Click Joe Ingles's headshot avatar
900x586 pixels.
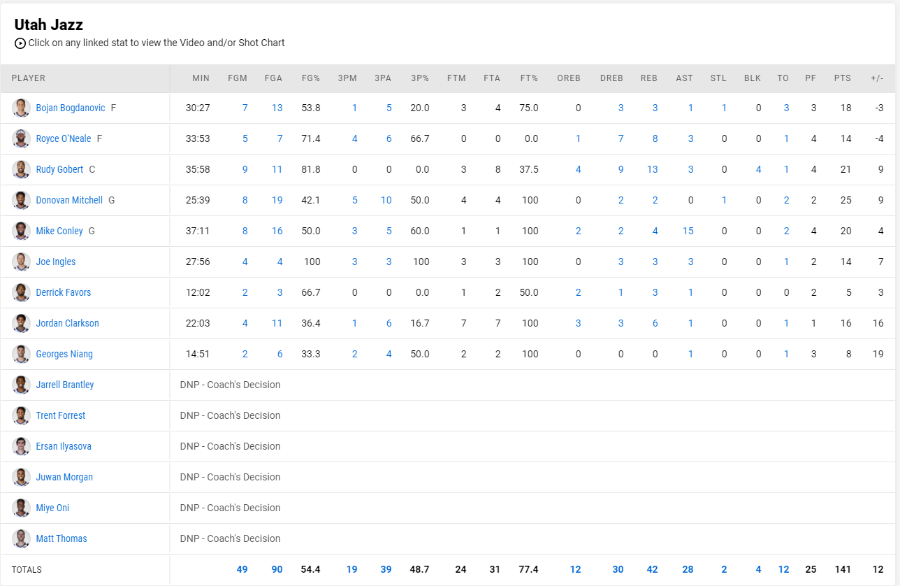pos(21,261)
